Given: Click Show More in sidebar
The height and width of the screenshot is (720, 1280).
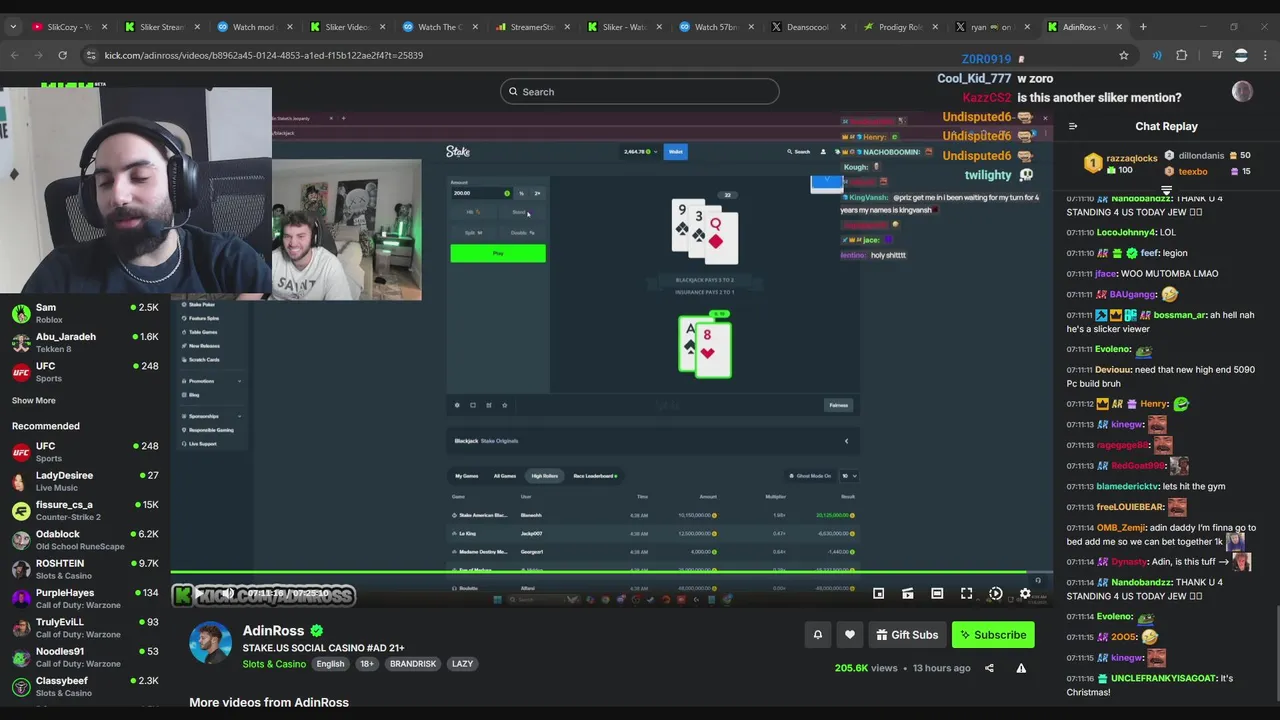Looking at the screenshot, I should tap(34, 401).
